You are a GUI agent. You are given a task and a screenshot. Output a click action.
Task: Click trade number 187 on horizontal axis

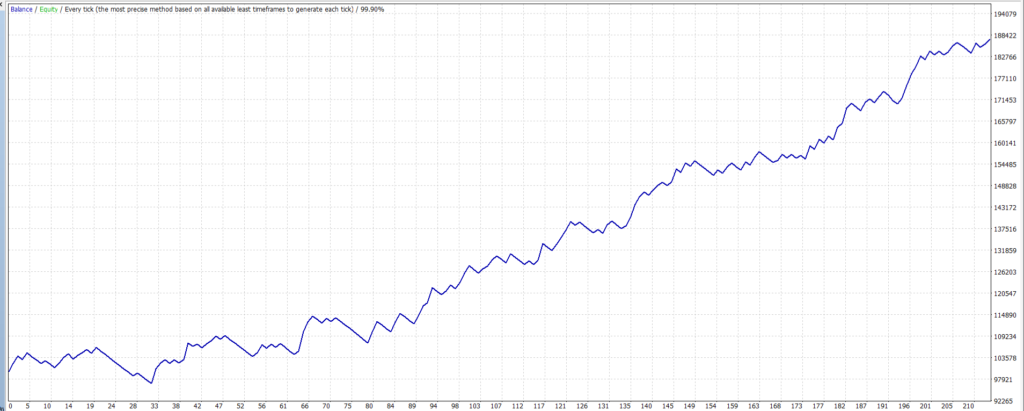point(861,406)
